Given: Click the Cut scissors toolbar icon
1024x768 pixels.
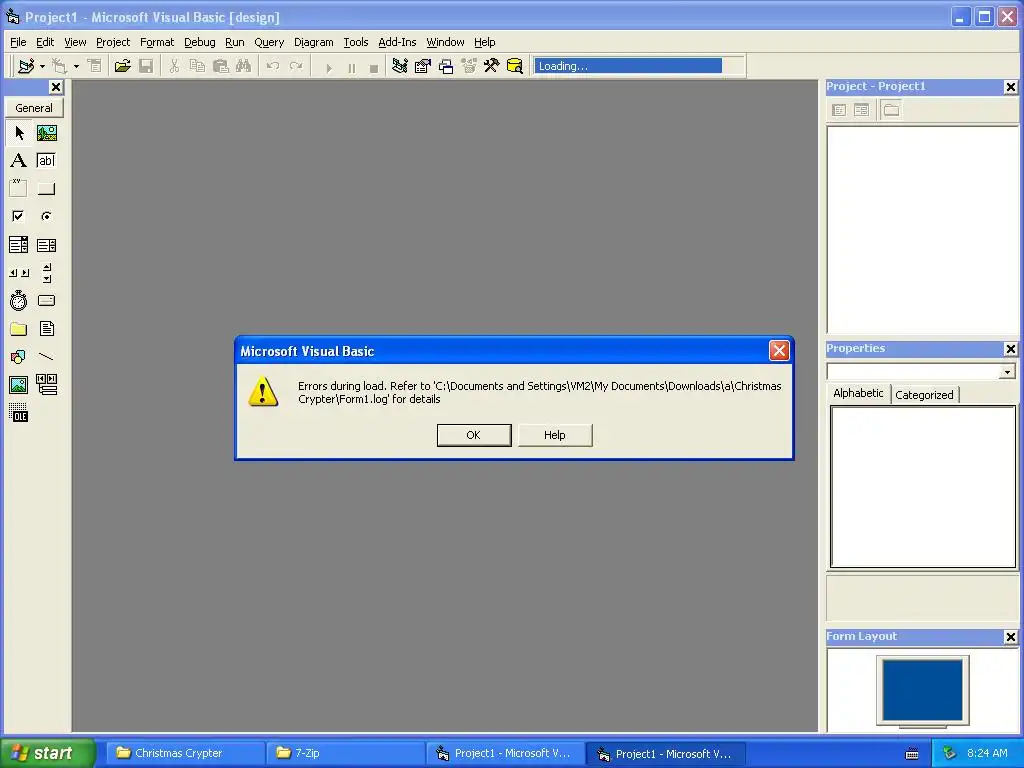Looking at the screenshot, I should [174, 66].
